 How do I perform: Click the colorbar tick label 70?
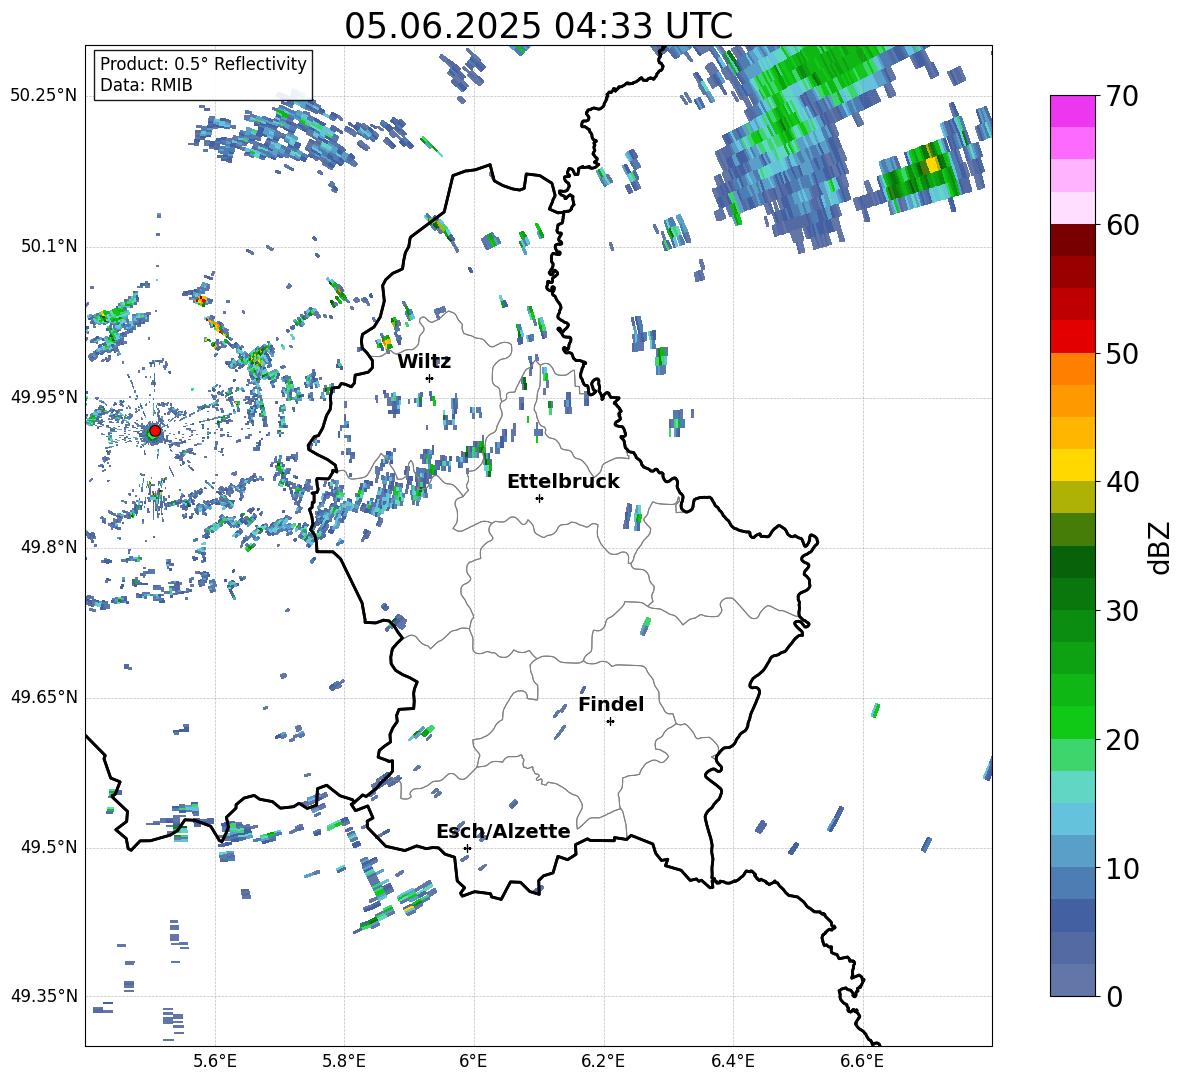click(x=1122, y=96)
